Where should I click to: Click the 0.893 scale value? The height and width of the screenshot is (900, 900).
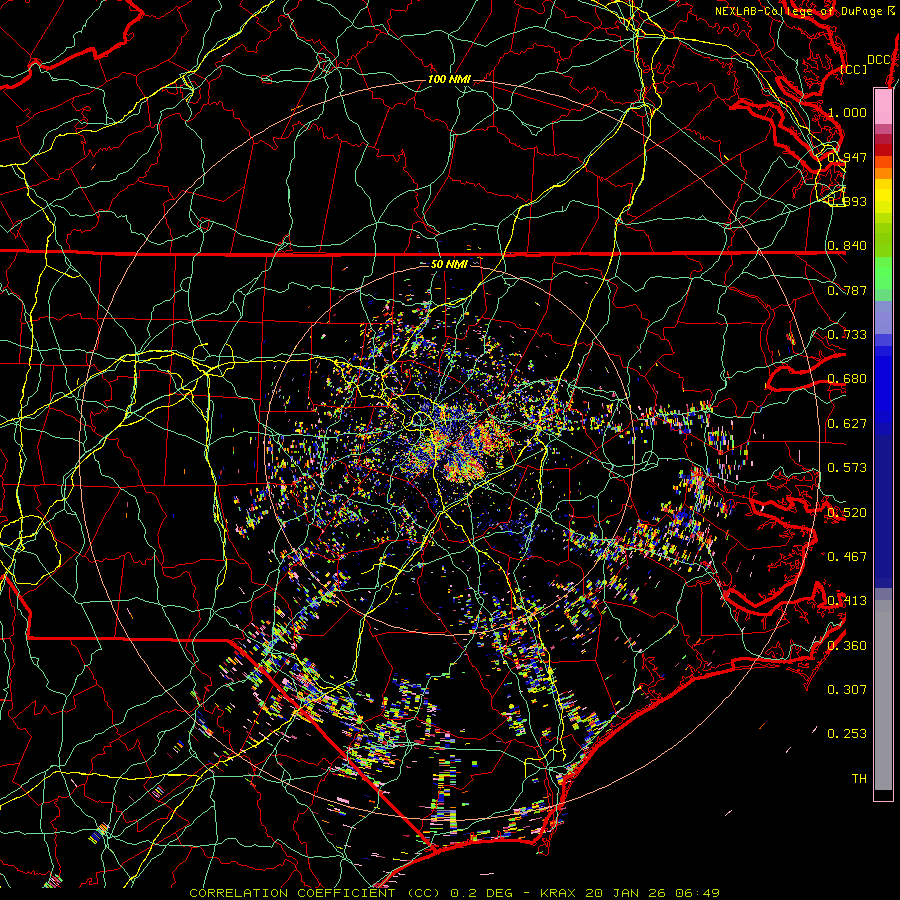point(847,201)
